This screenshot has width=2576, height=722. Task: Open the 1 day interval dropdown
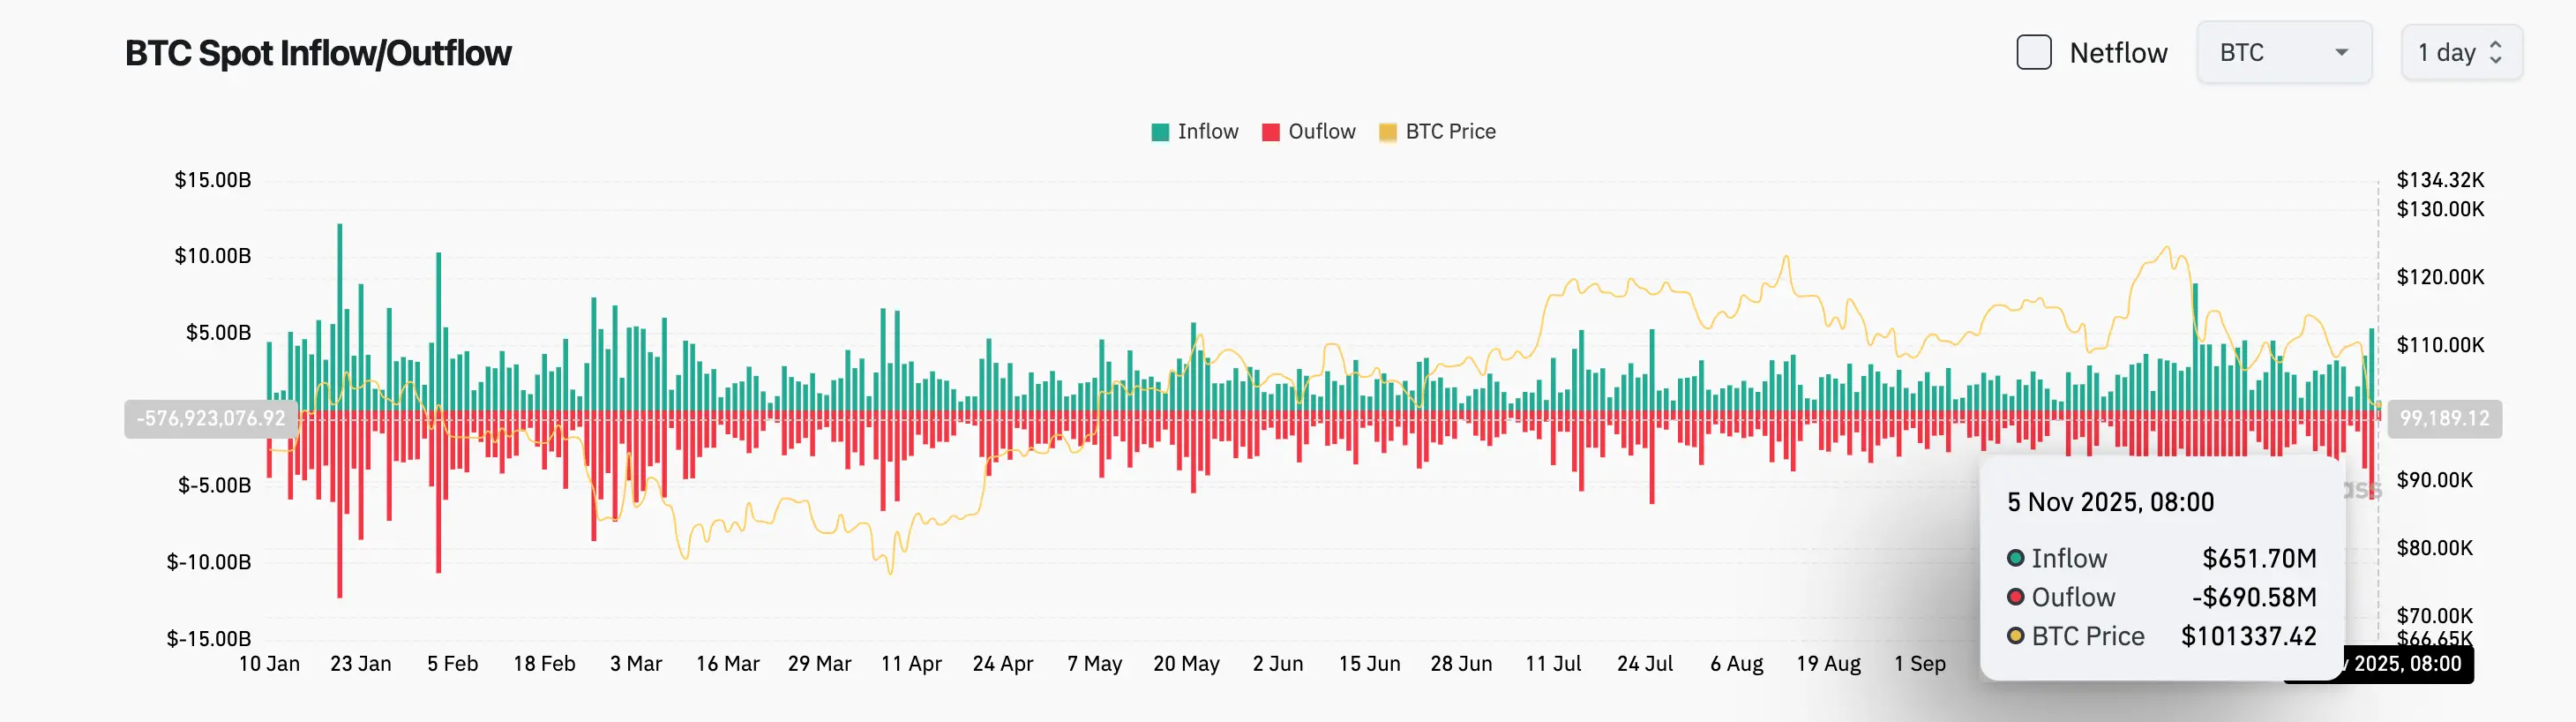(x=2461, y=52)
